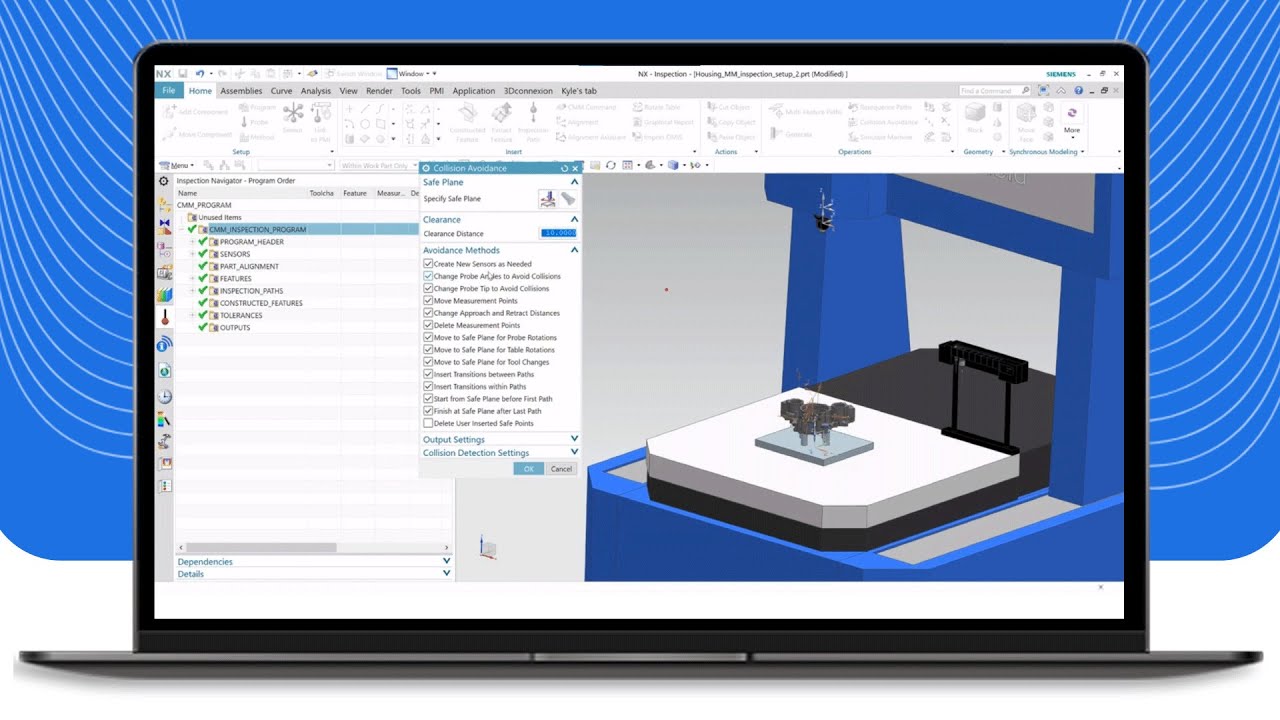Switch to the Analysis tab
Viewport: 1280px width, 720px height.
click(x=316, y=91)
